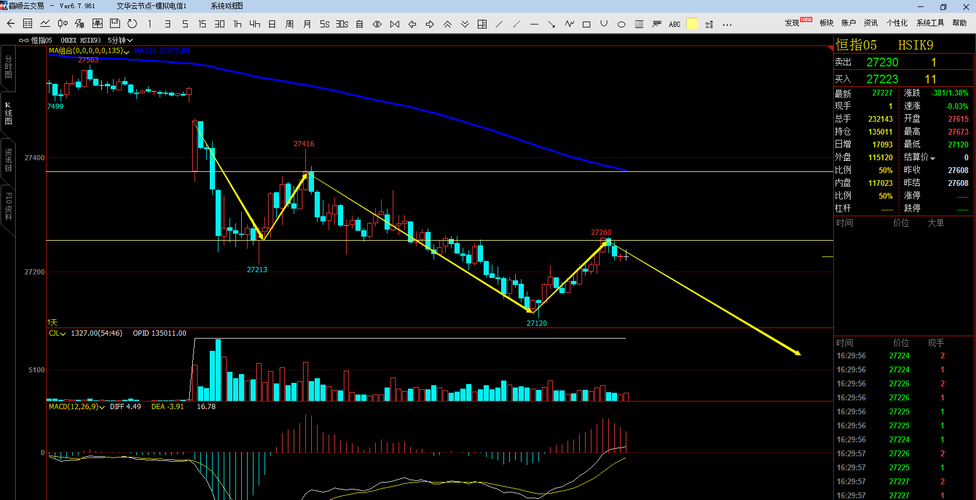Click the link chain icon beside 恒指05
Screen dimensions: 976x500
pyautogui.click(x=24, y=40)
